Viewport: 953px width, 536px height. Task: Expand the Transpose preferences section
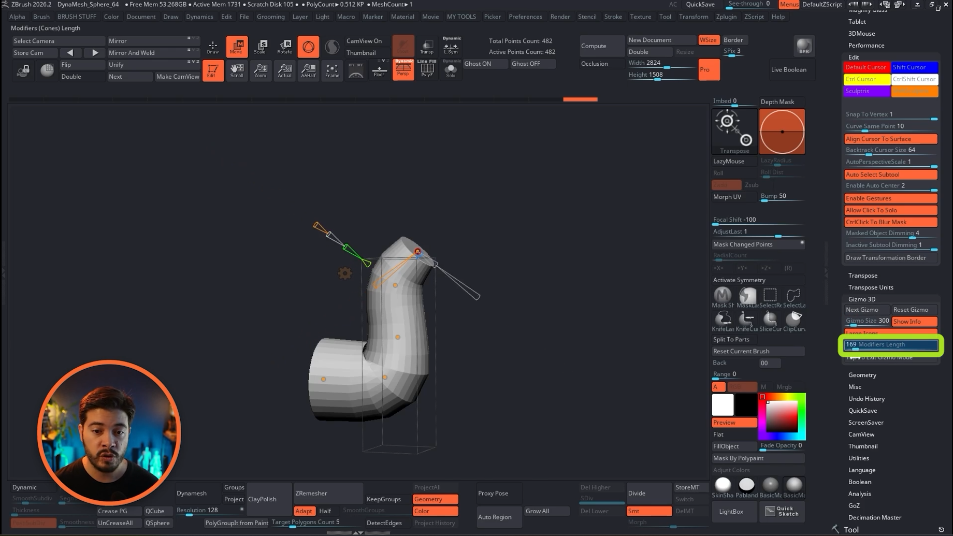pos(862,275)
